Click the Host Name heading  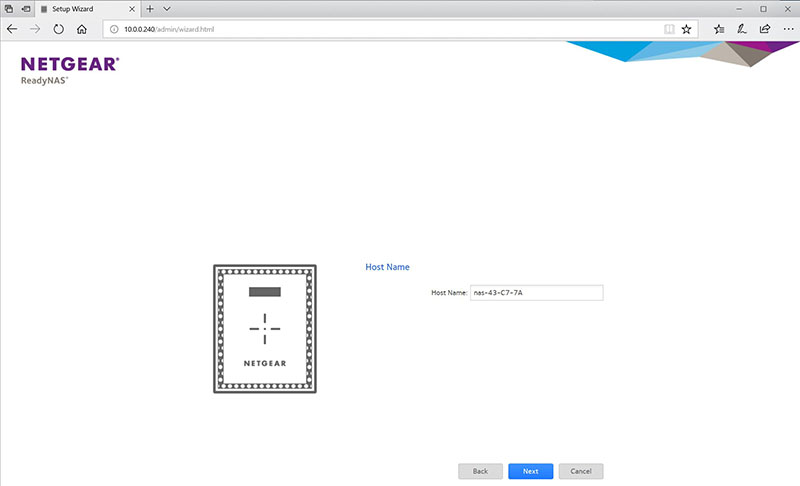pyautogui.click(x=387, y=267)
